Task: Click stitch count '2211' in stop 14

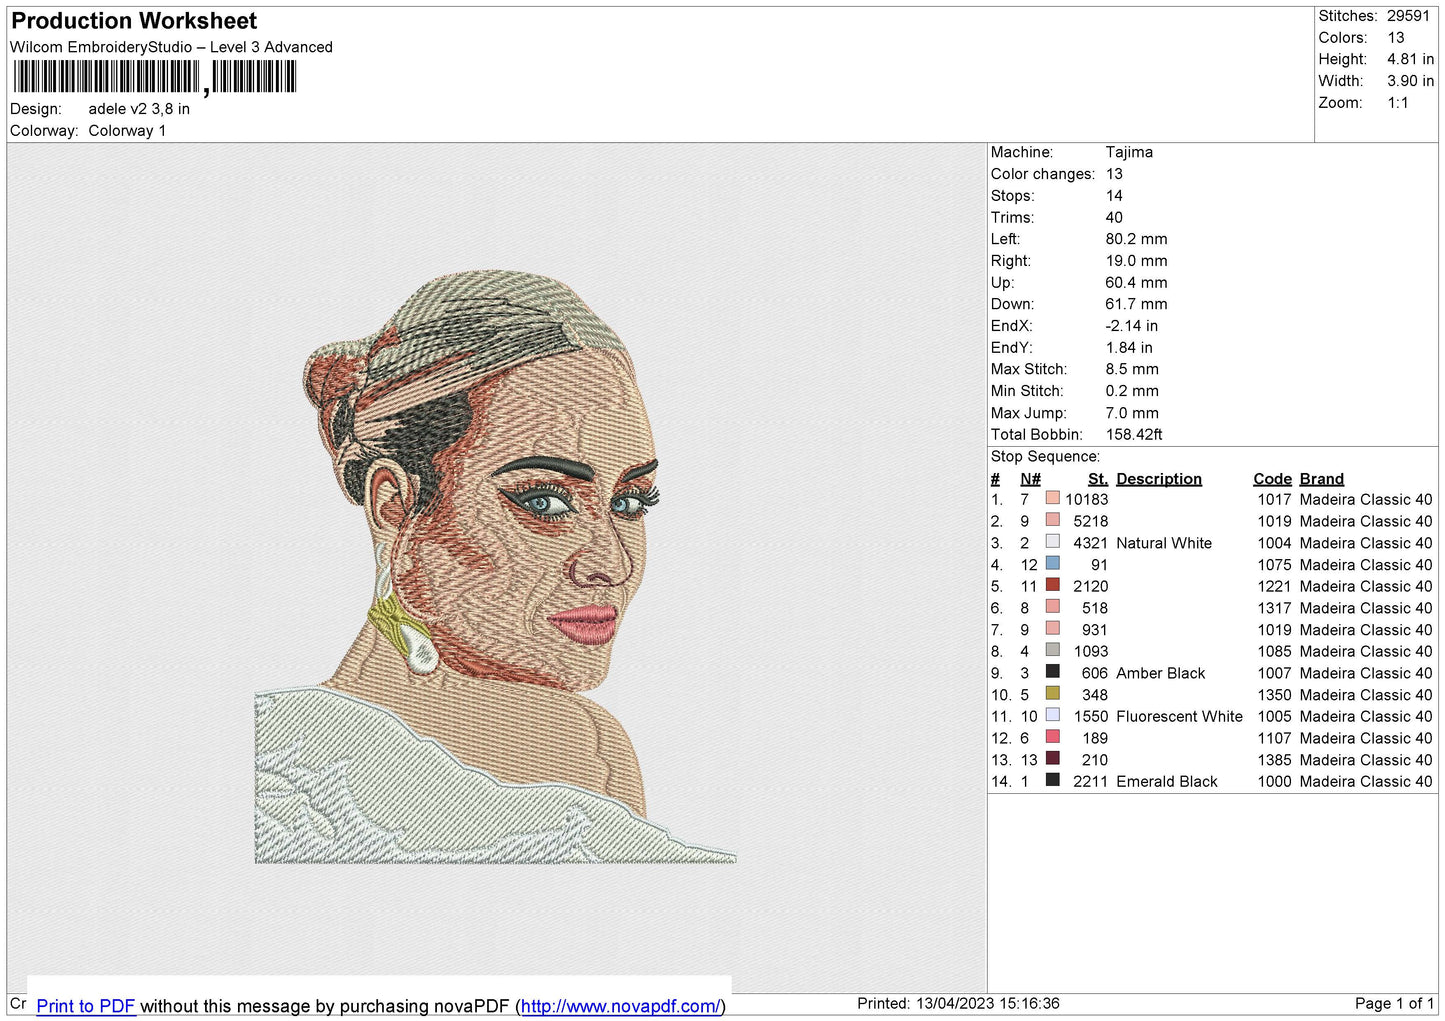Action: pos(1090,782)
